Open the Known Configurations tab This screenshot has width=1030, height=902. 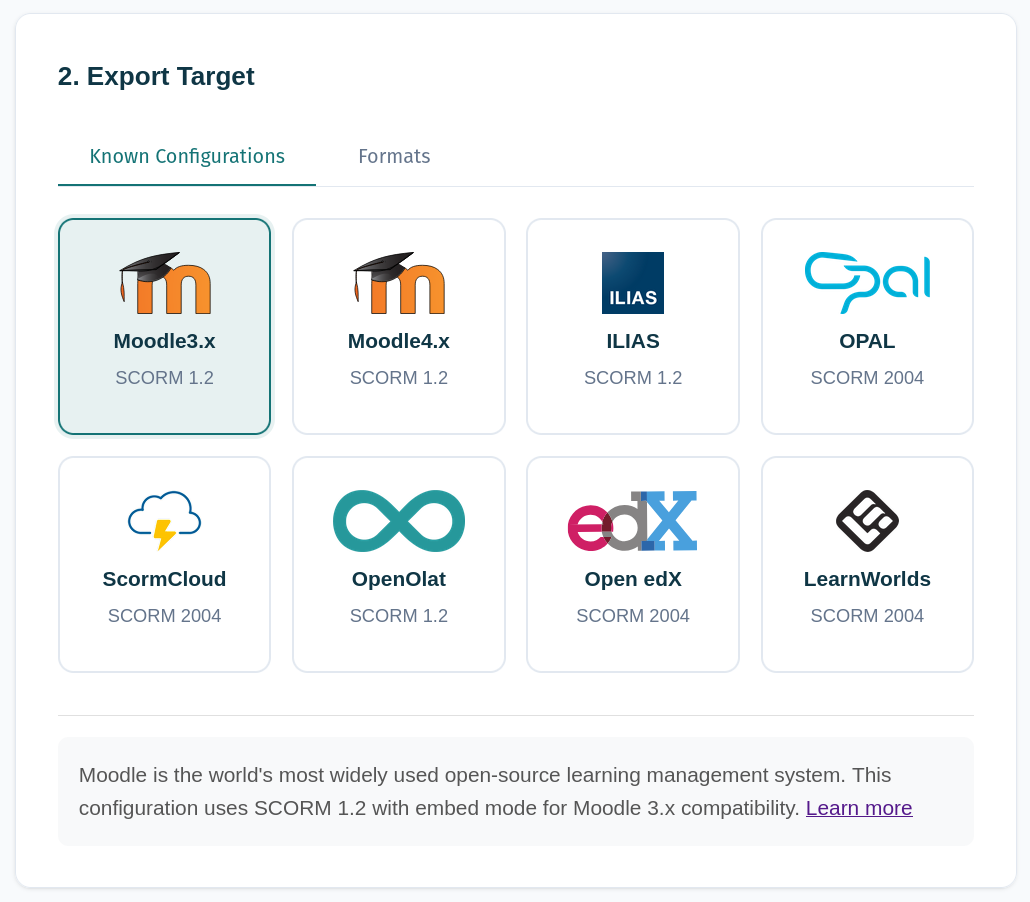[187, 157]
